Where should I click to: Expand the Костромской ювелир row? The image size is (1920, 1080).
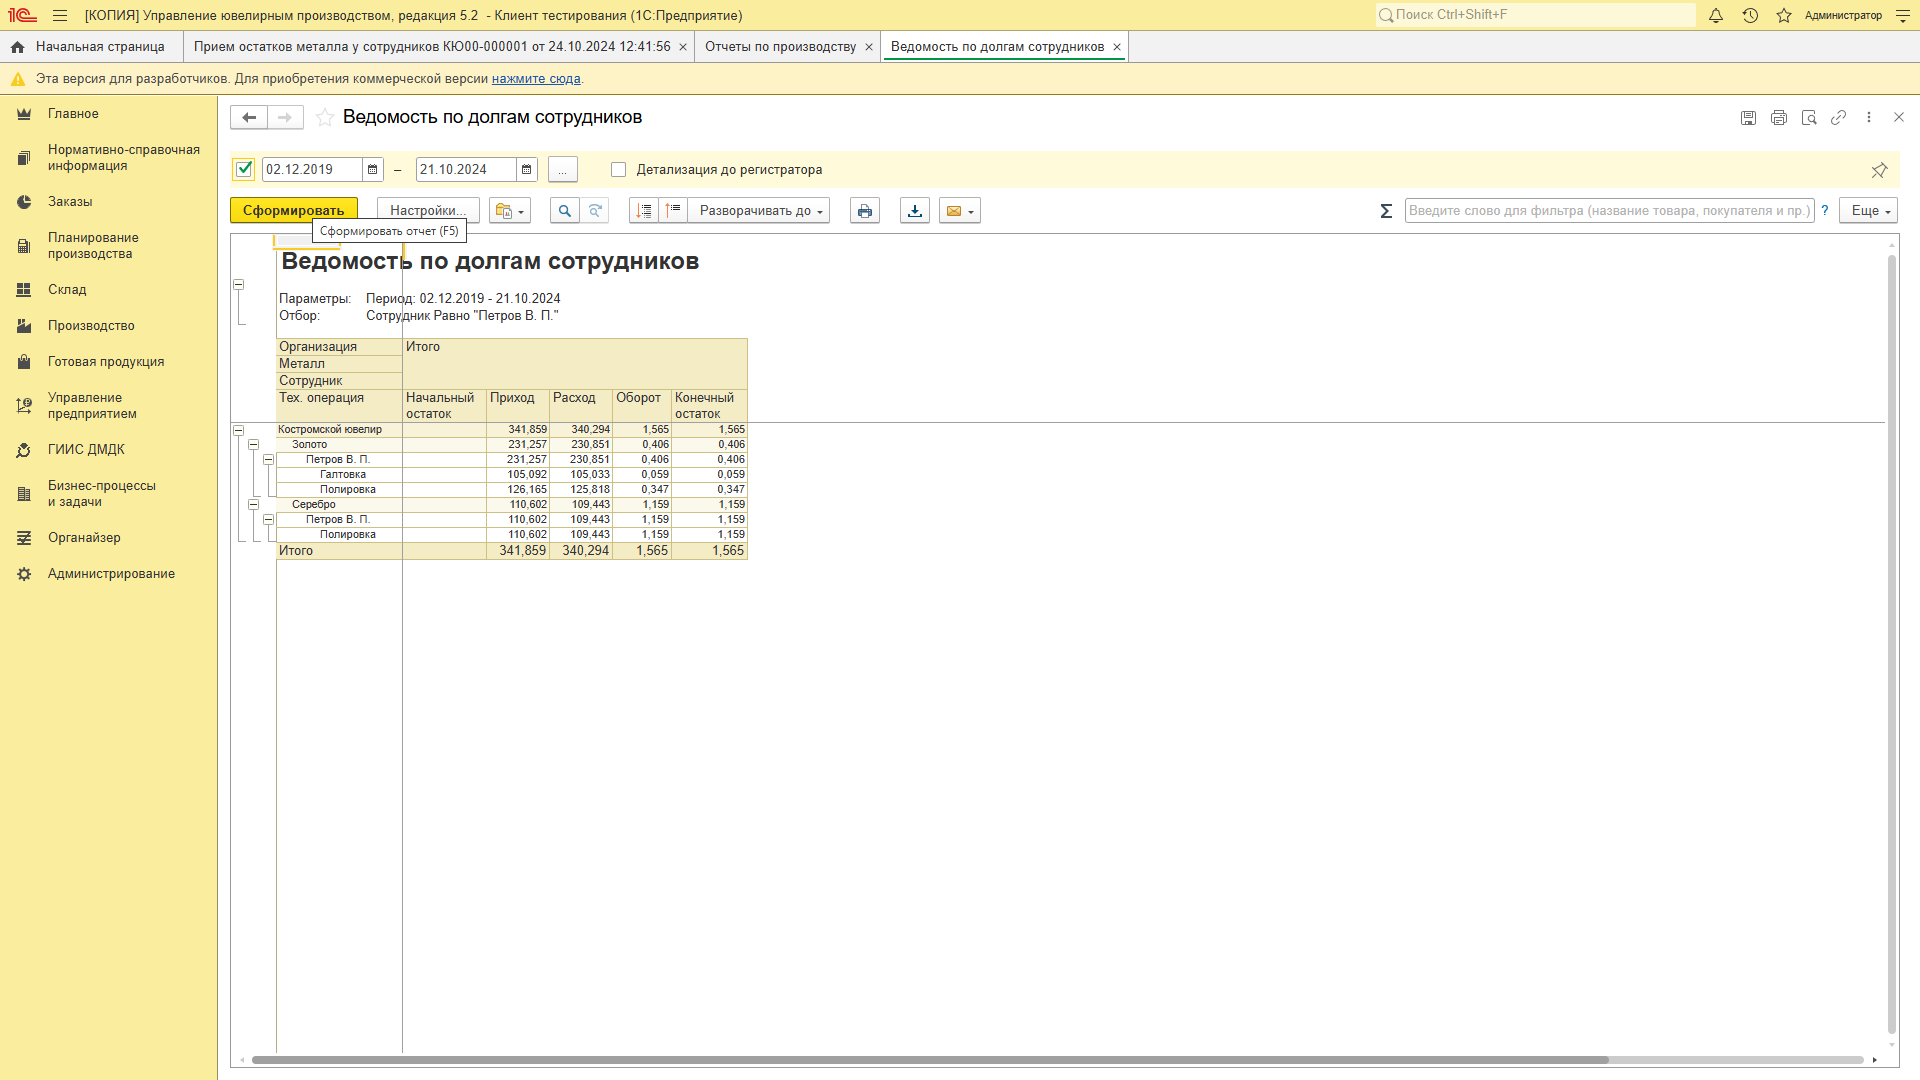[x=237, y=429]
